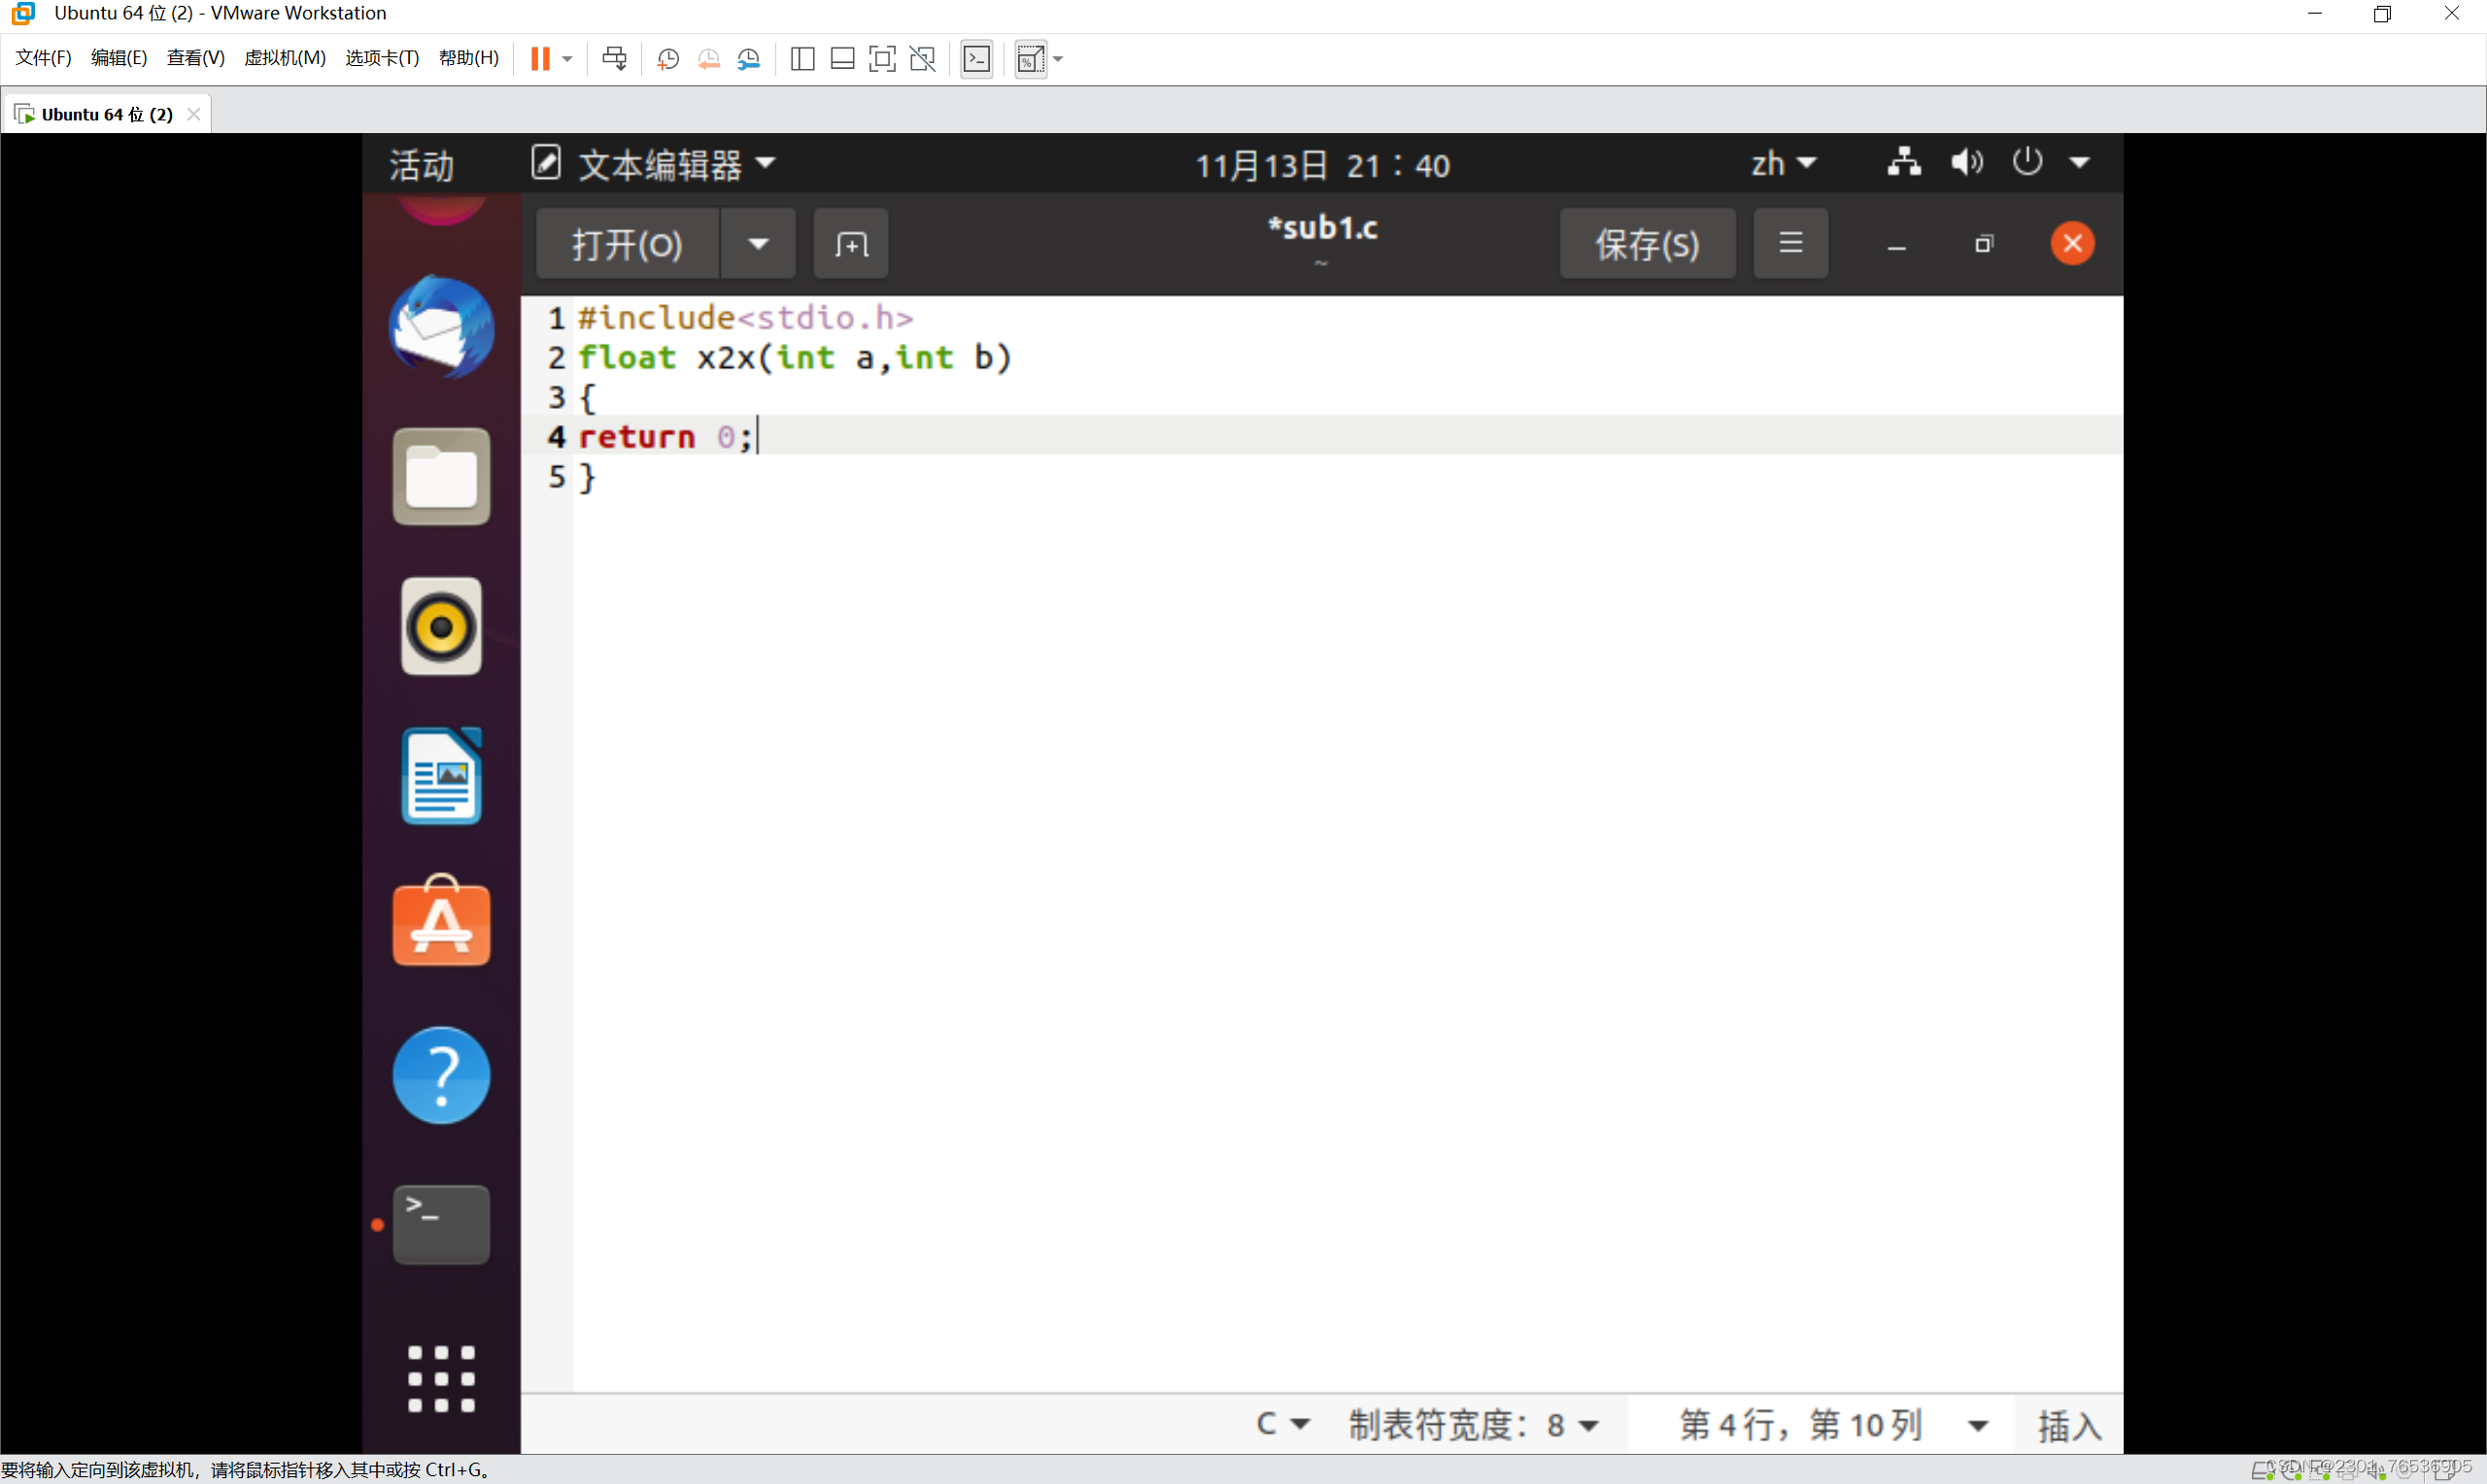
Task: Click the VMware pause VM button
Action: point(540,59)
